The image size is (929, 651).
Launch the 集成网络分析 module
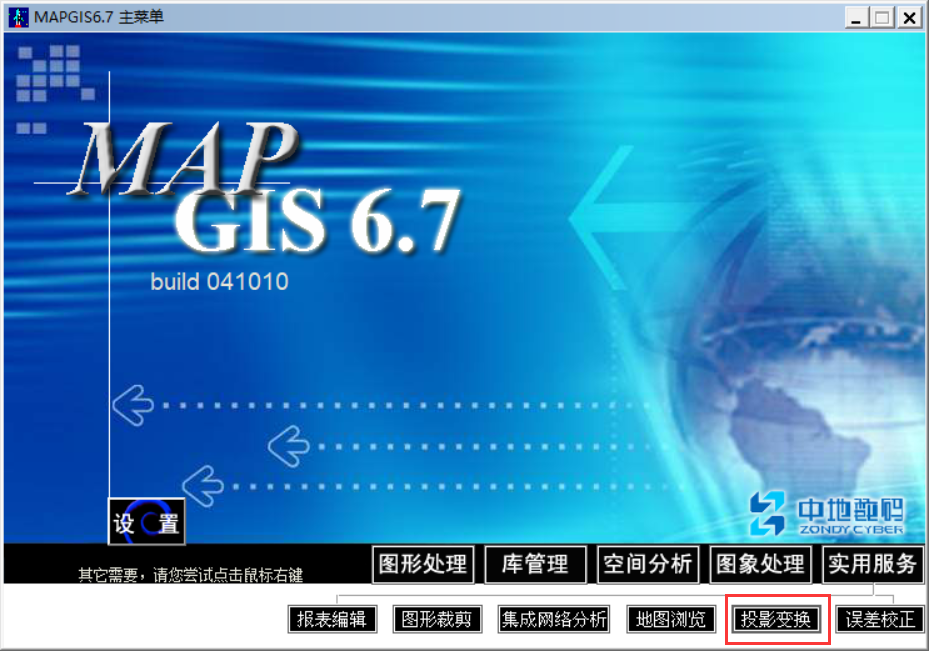pos(554,620)
